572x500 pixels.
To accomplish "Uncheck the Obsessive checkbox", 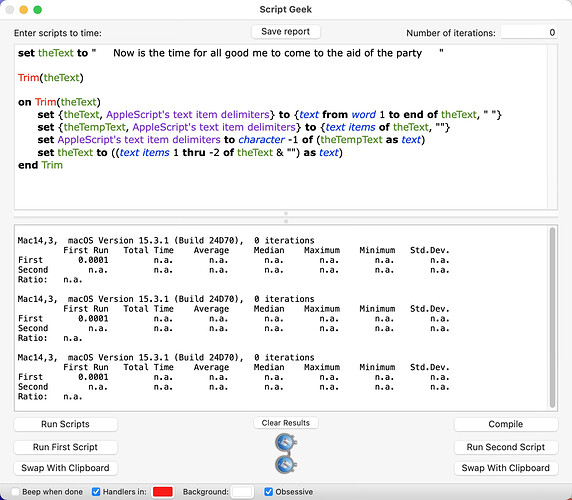I will pos(268,492).
